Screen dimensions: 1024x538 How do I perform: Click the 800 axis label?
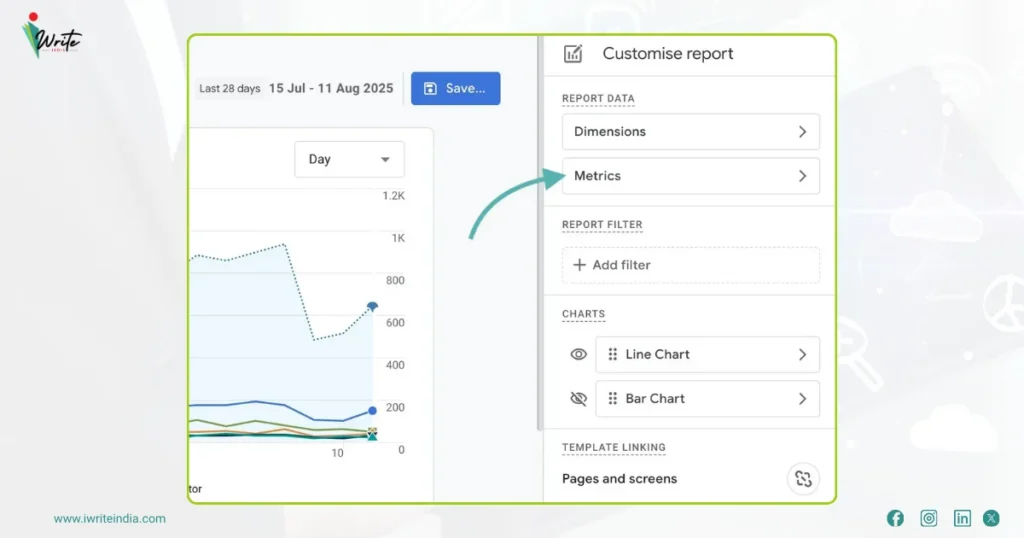tap(395, 281)
